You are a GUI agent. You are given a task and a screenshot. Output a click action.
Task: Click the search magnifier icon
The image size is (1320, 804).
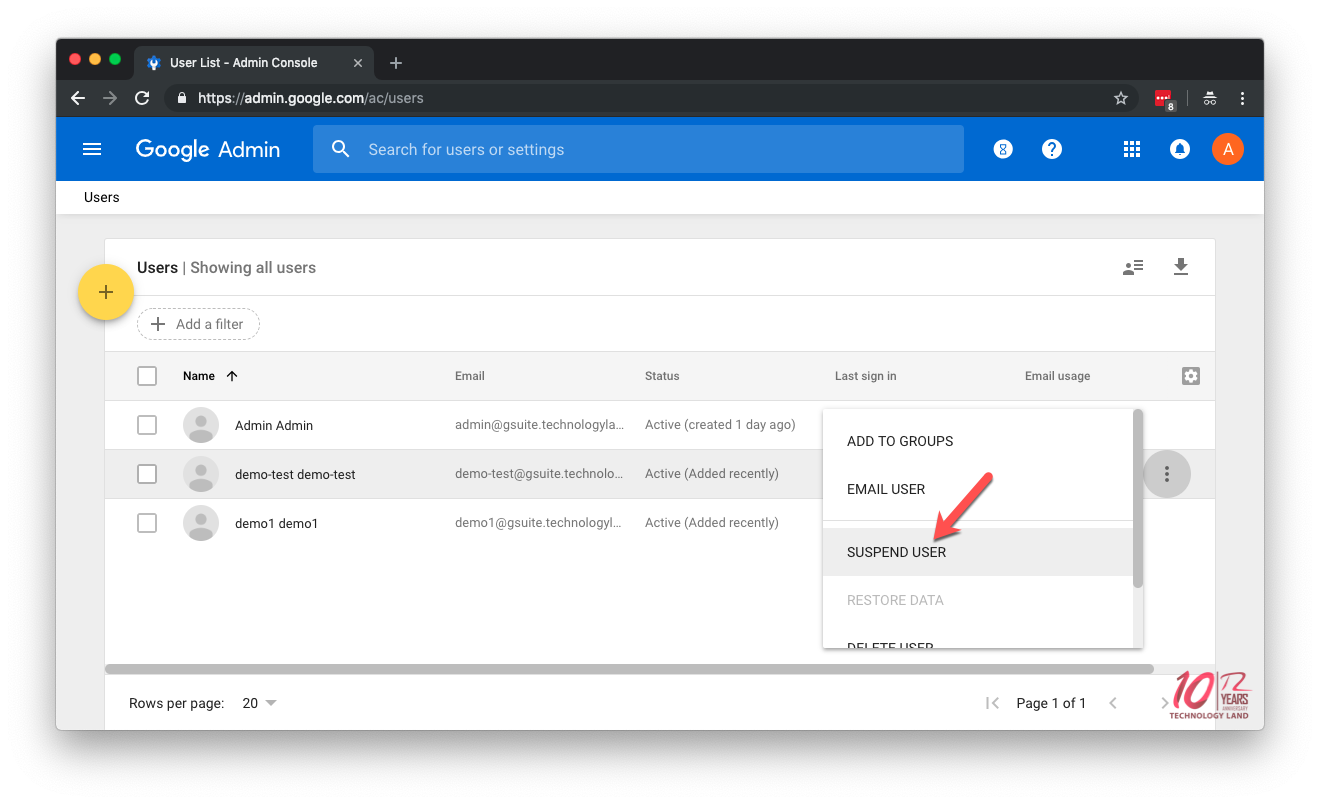[340, 149]
